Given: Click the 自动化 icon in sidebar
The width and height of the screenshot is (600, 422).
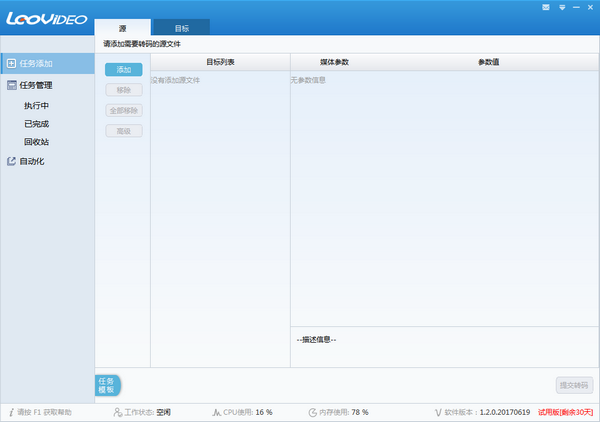Looking at the screenshot, I should [11, 160].
